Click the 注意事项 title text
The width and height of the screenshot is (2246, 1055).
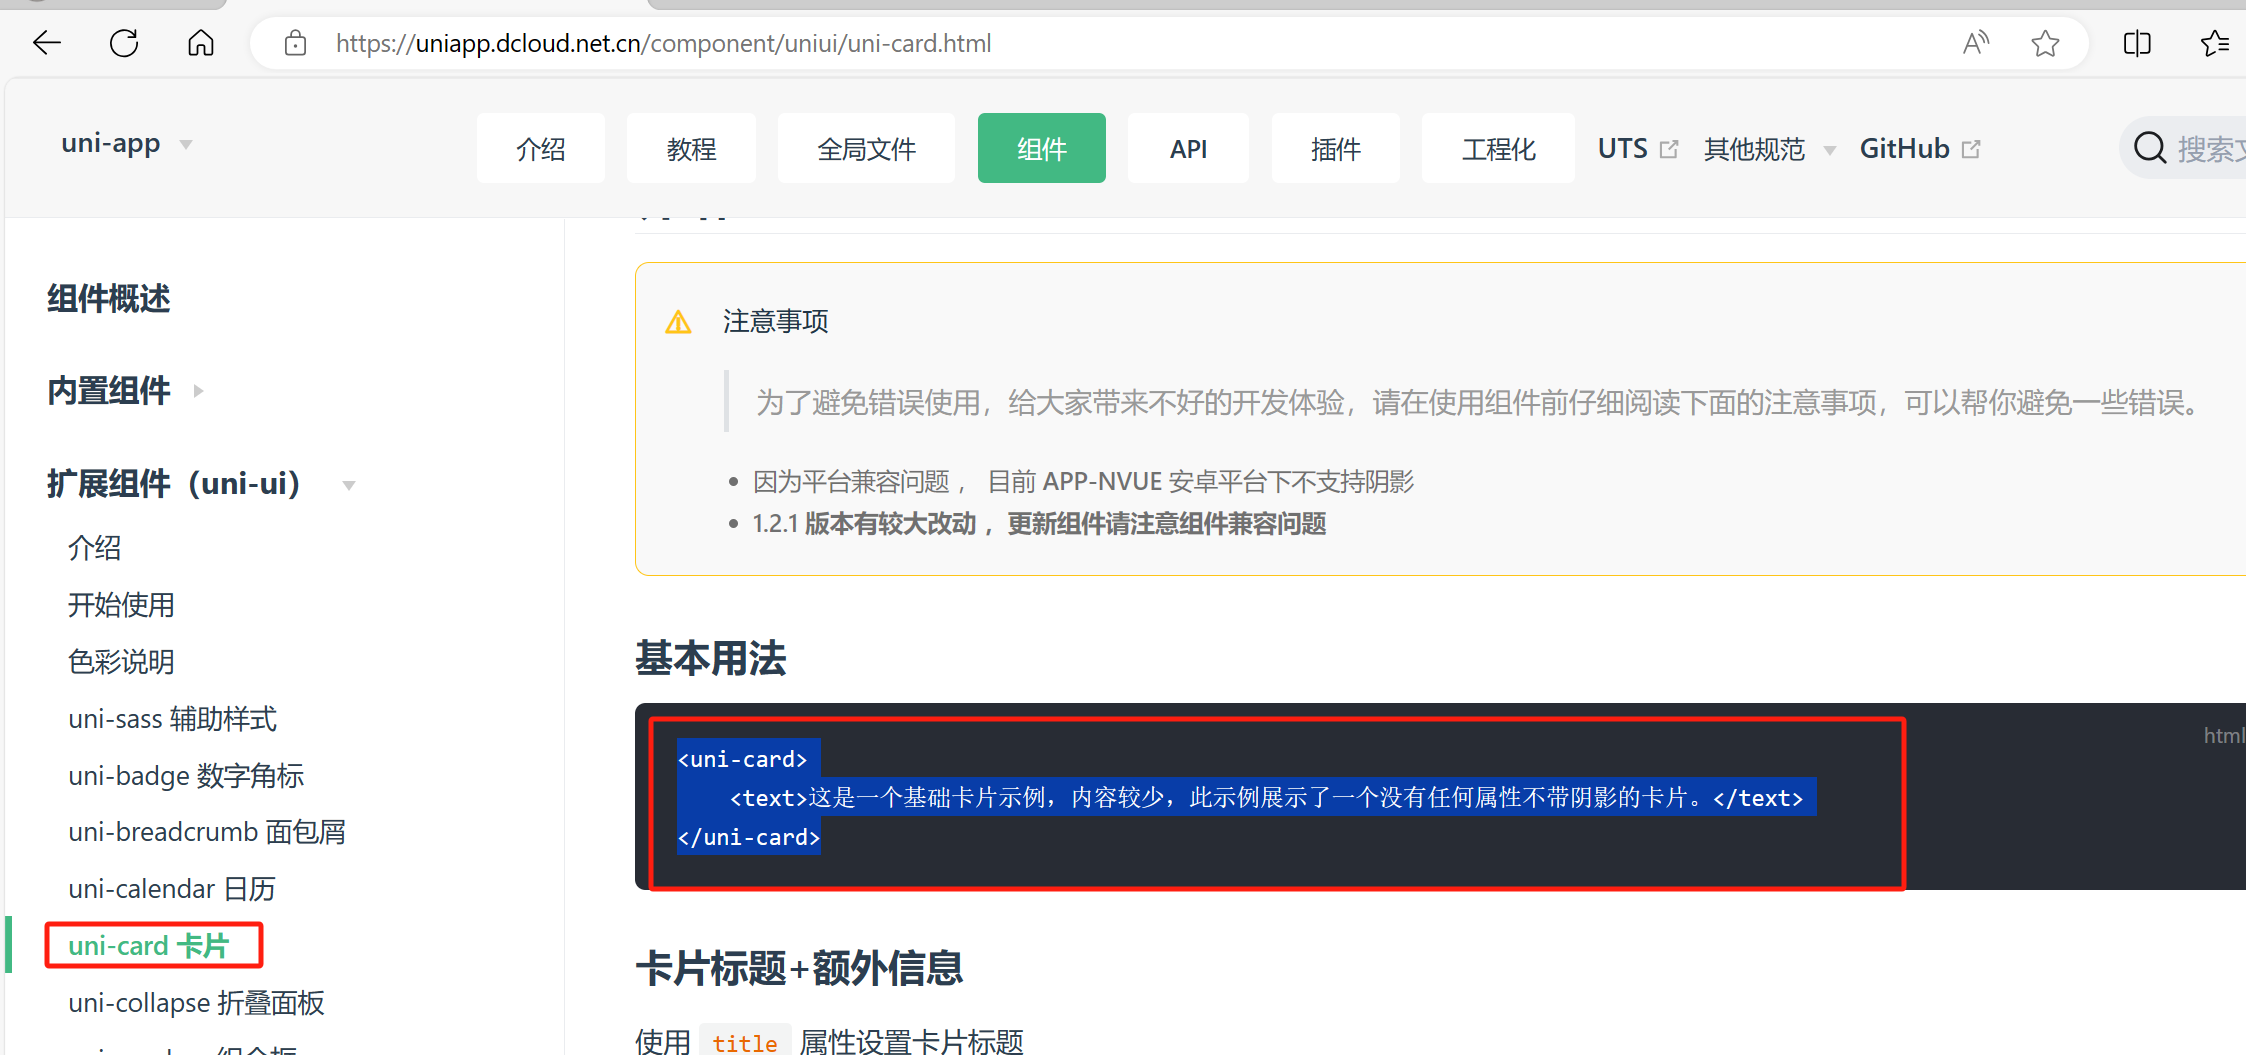click(776, 322)
